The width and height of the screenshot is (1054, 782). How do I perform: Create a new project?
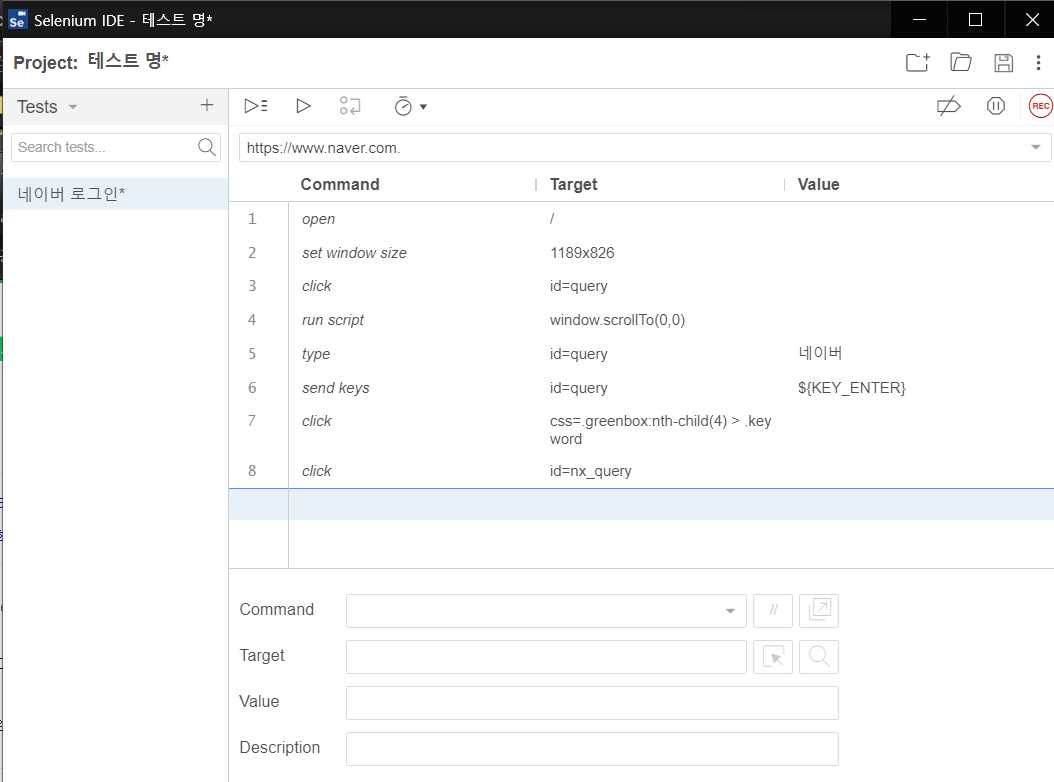coord(917,62)
